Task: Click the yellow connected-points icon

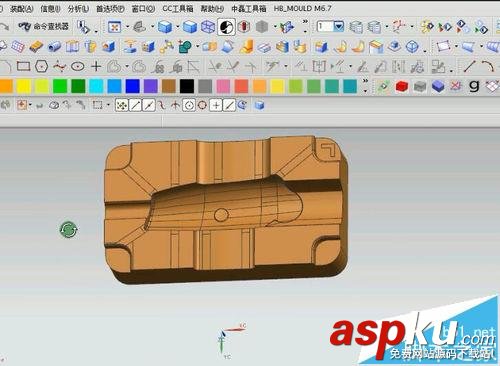Action: (x=166, y=47)
